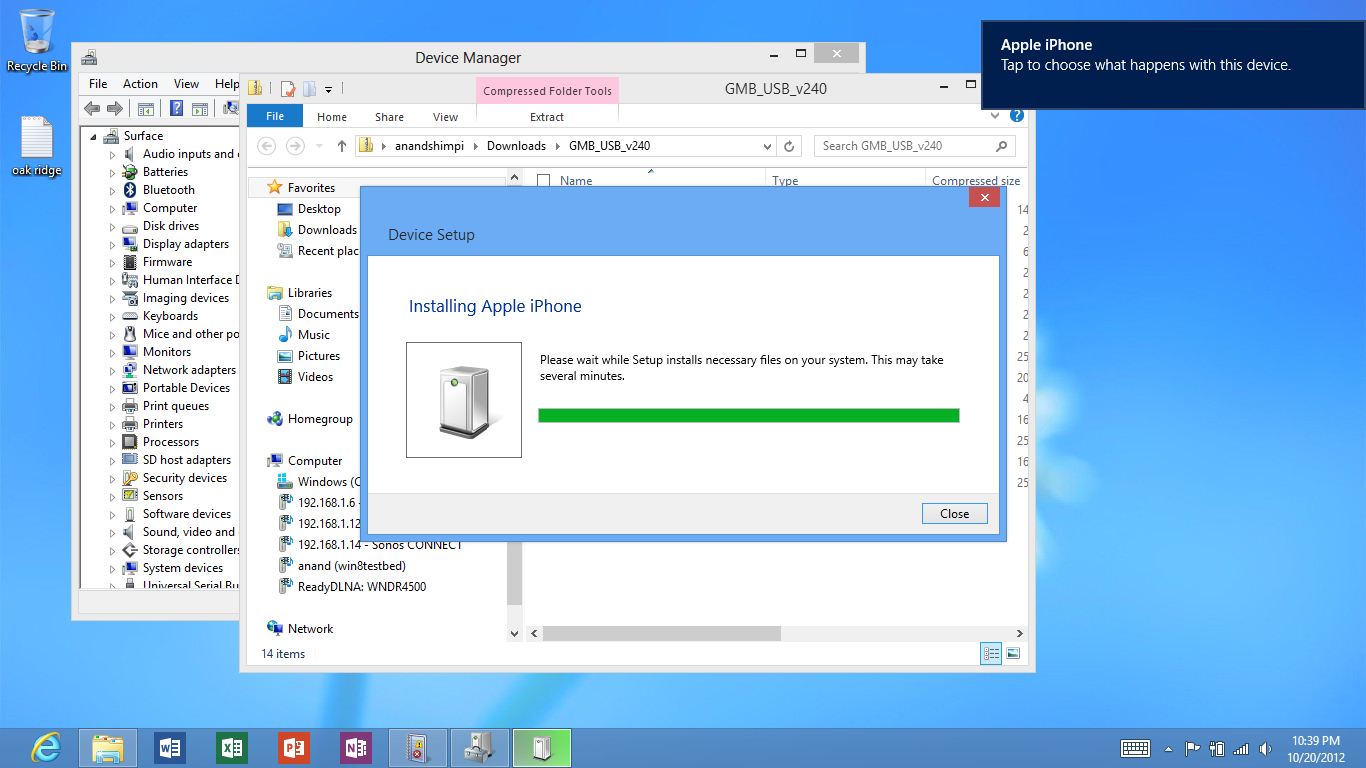The width and height of the screenshot is (1366, 768).
Task: Click Back arrow in Device Manager toolbar
Action: [x=92, y=109]
